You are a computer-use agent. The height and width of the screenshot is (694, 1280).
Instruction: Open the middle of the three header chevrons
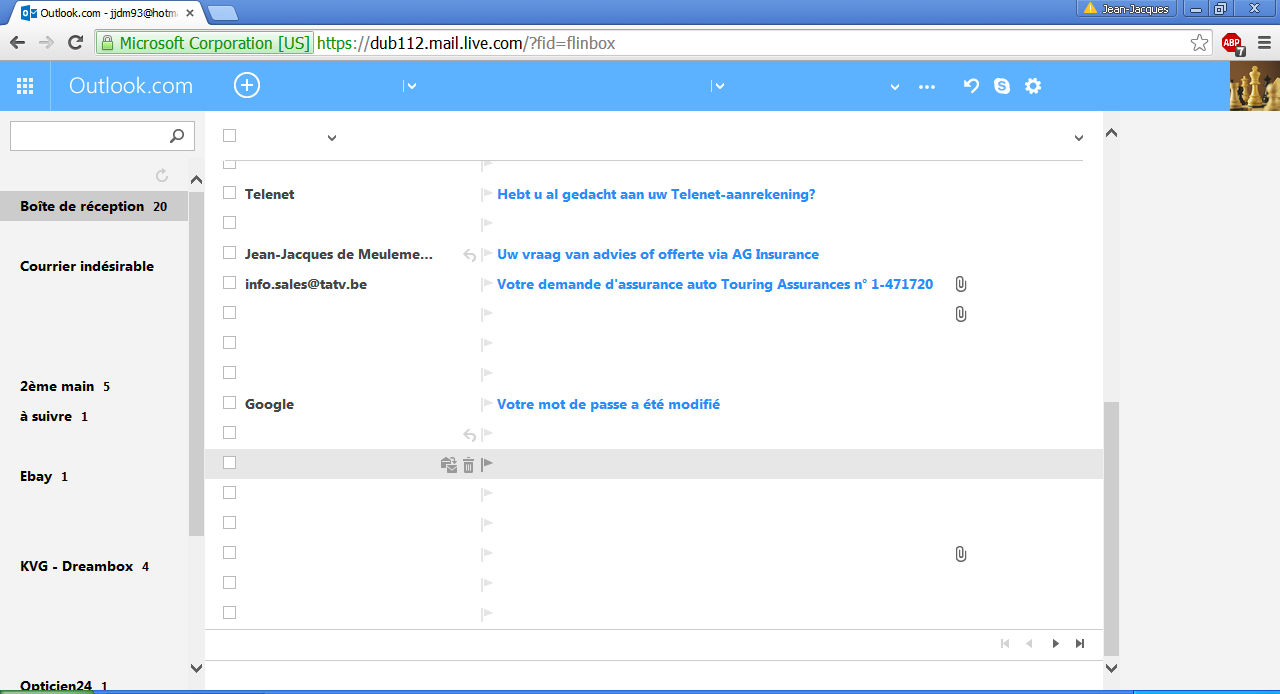tap(719, 87)
